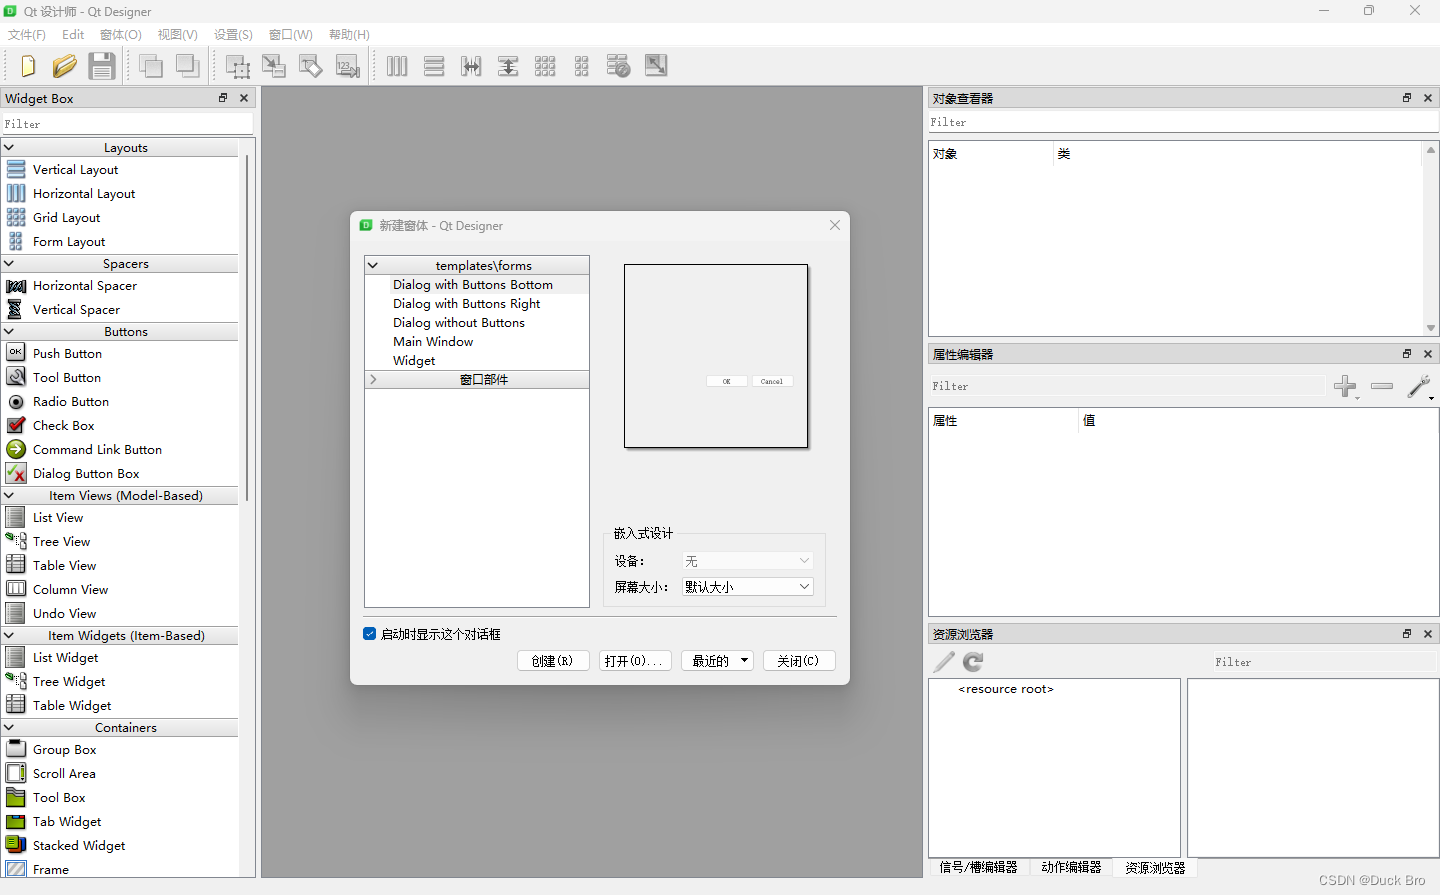Select the Edit Widgets mode icon
1440x895 pixels.
pyautogui.click(x=238, y=66)
